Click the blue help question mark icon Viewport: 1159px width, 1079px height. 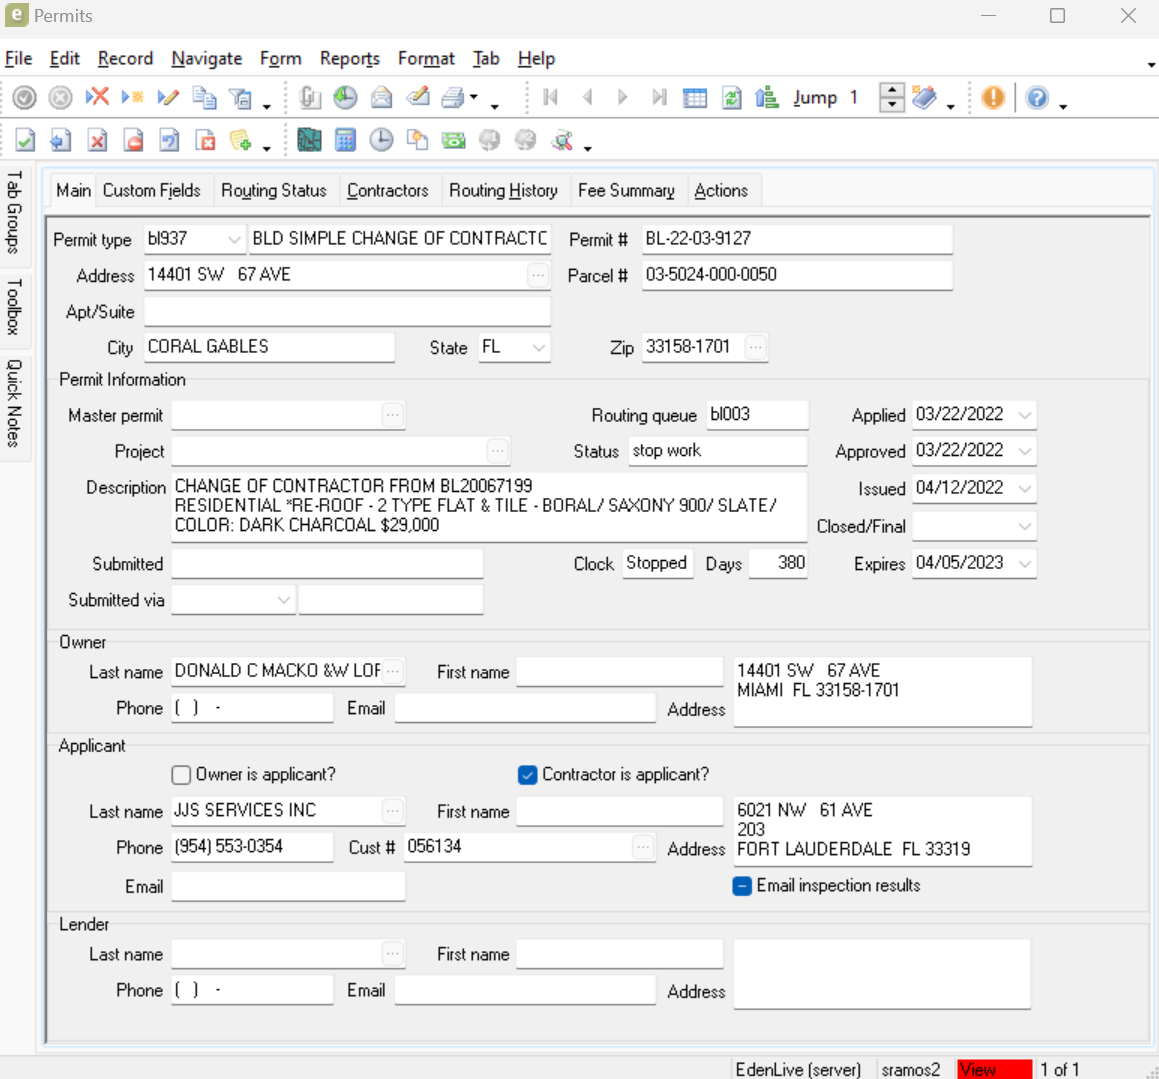1037,97
